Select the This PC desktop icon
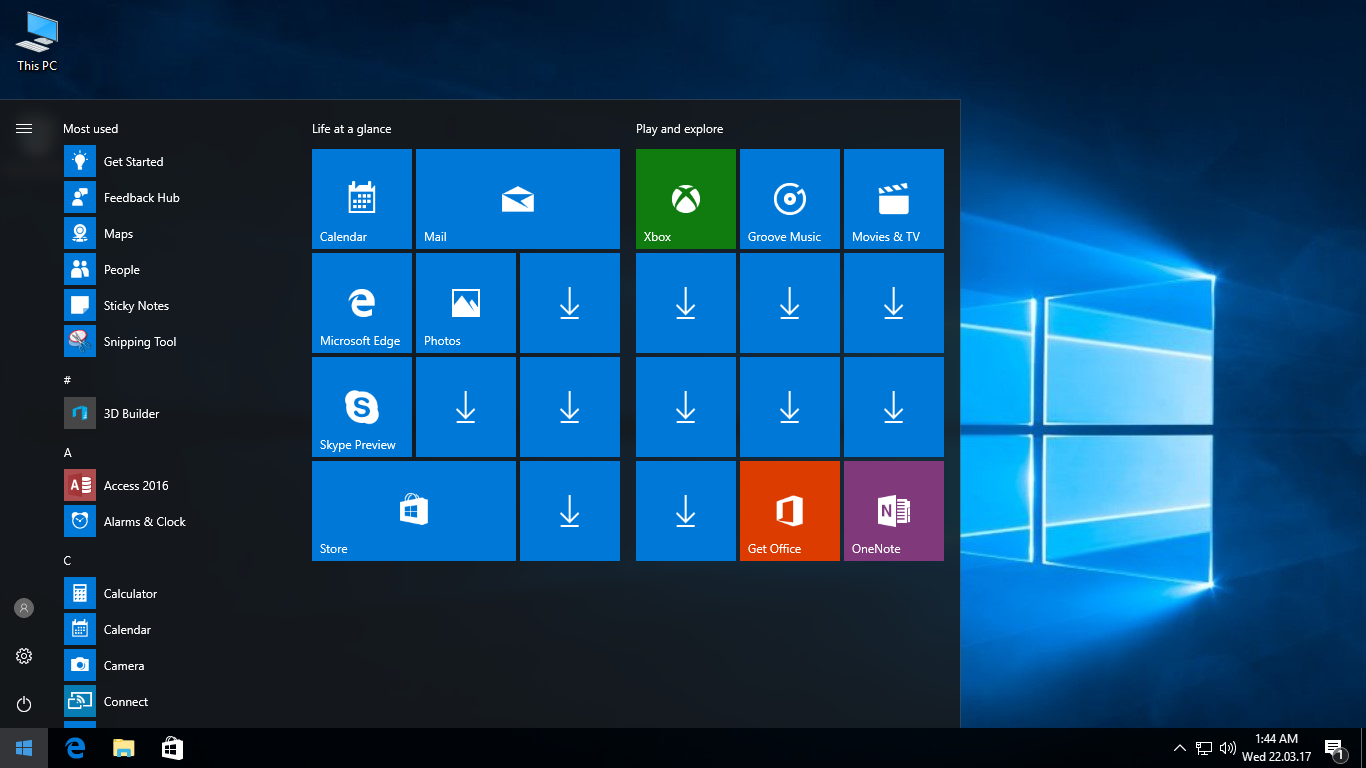 click(37, 42)
